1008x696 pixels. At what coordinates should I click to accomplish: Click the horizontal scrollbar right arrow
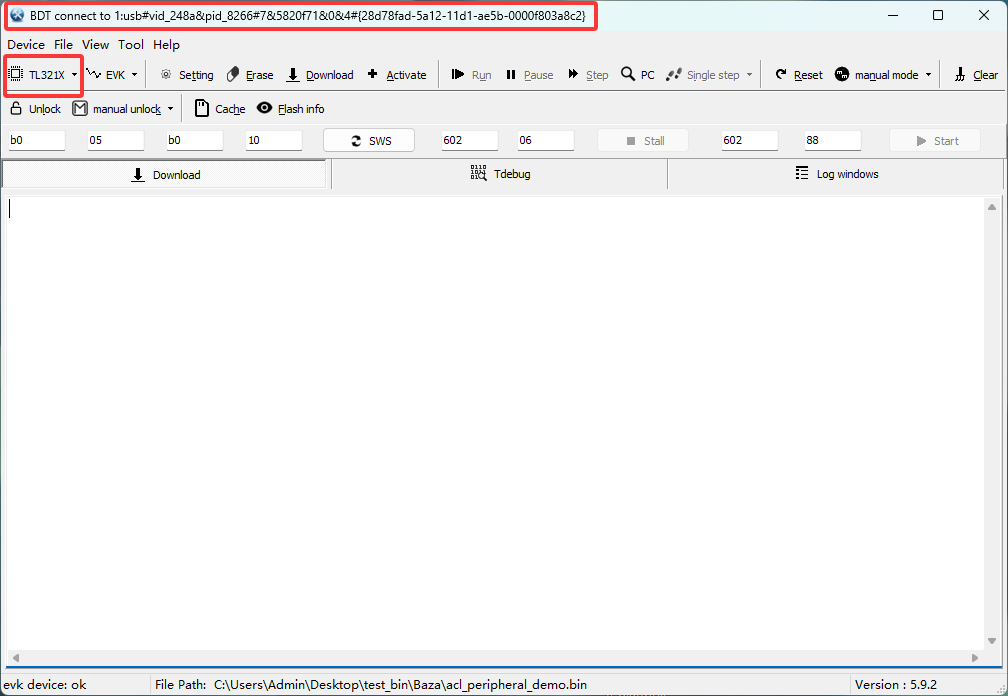tap(975, 657)
